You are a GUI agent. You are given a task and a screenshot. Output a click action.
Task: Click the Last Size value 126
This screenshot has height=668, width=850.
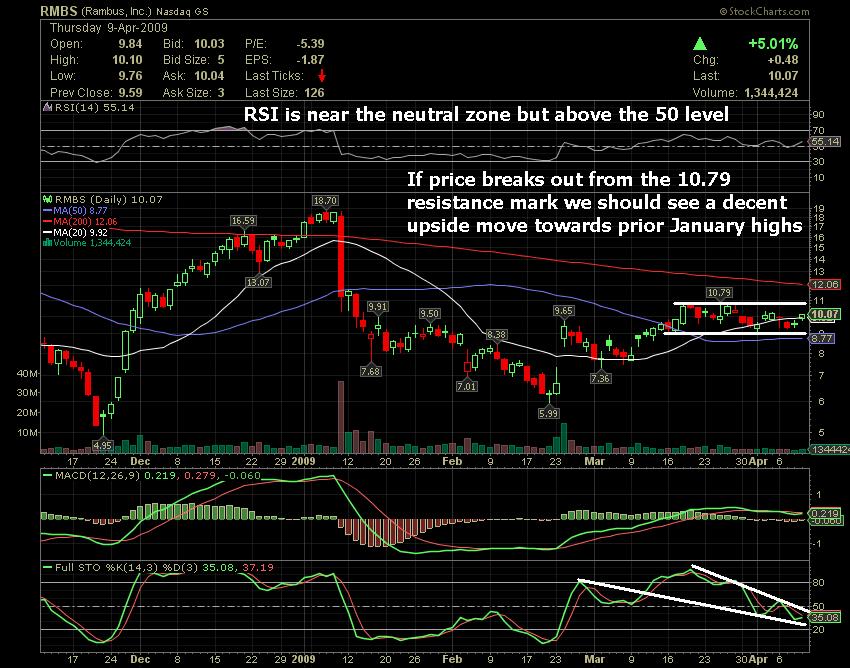point(314,93)
